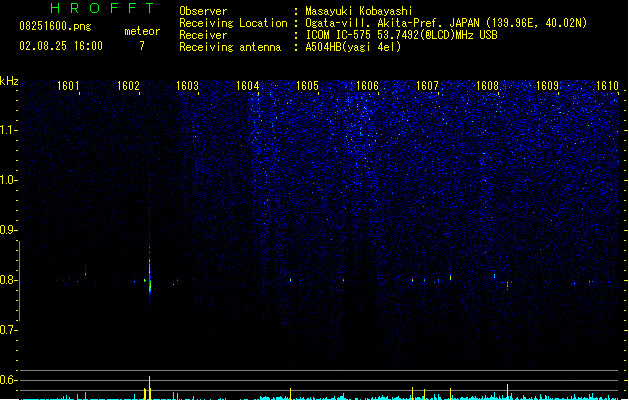Click the 1603 time marker
The width and height of the screenshot is (629, 400).
(x=187, y=86)
